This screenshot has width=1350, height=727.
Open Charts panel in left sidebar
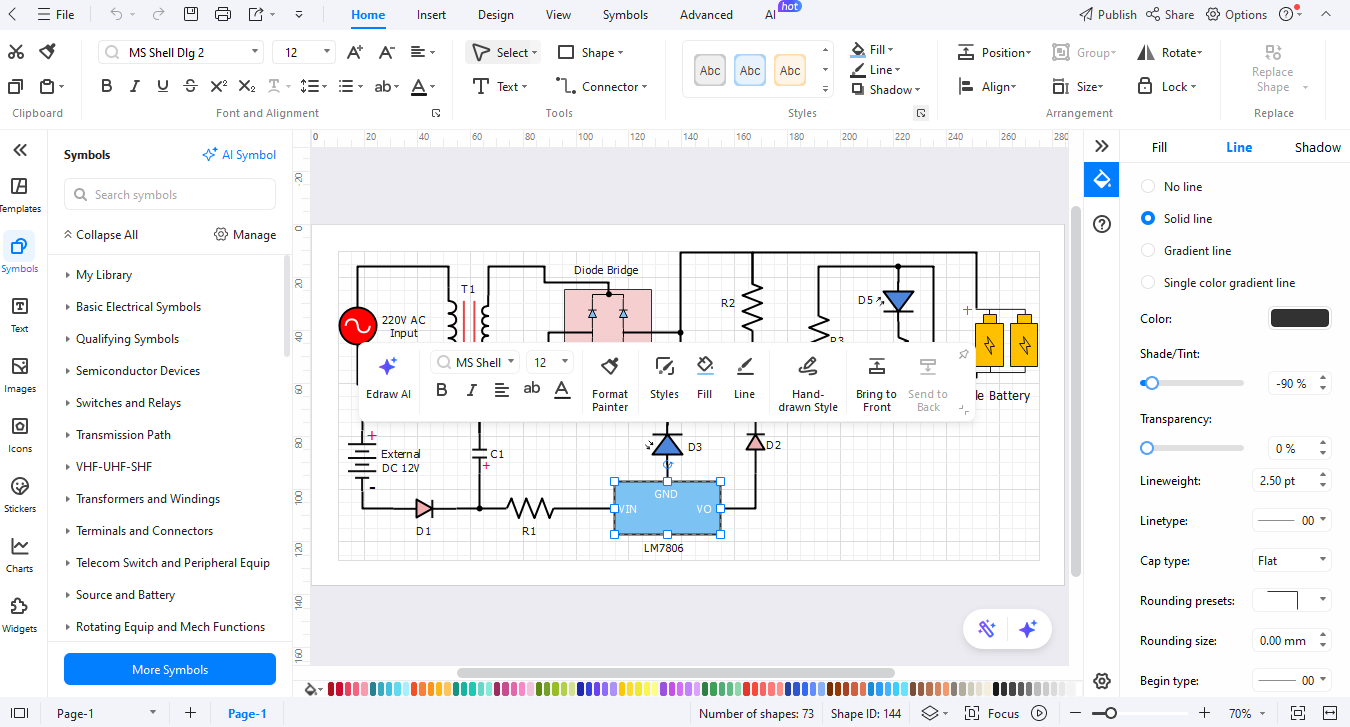pyautogui.click(x=19, y=554)
